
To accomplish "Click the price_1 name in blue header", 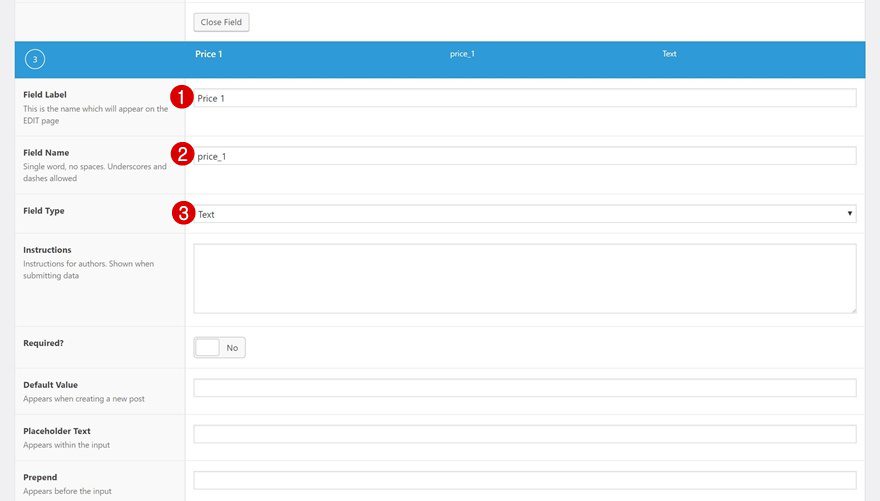I will (462, 54).
